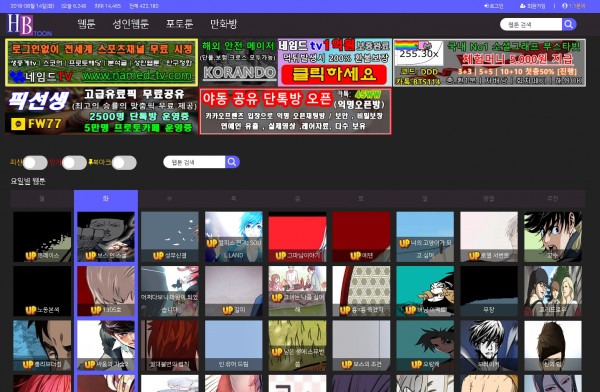Toggle the 인기 switch
Viewport: 600px width, 392px height.
[x=74, y=163]
